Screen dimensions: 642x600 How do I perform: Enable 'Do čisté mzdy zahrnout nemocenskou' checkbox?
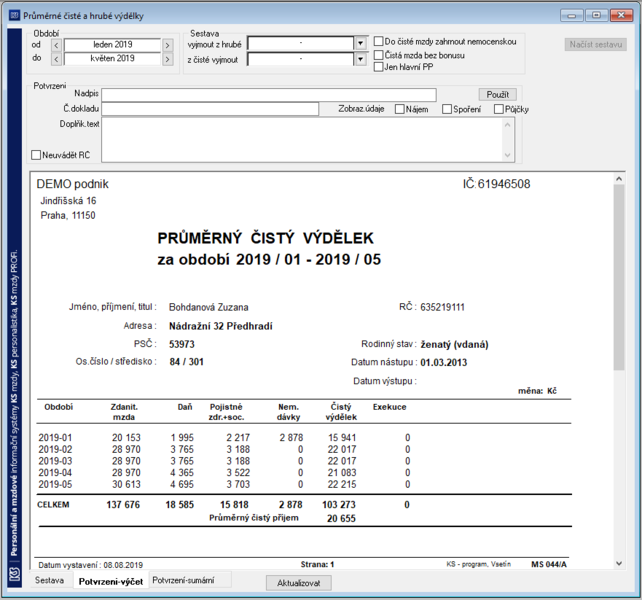[379, 41]
